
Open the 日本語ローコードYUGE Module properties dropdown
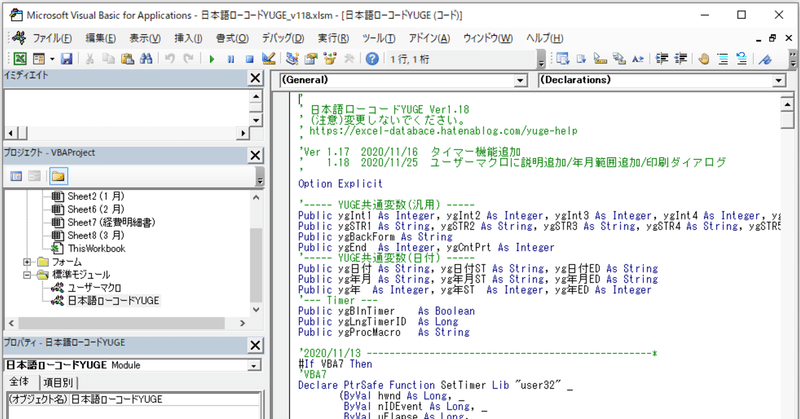[254, 365]
